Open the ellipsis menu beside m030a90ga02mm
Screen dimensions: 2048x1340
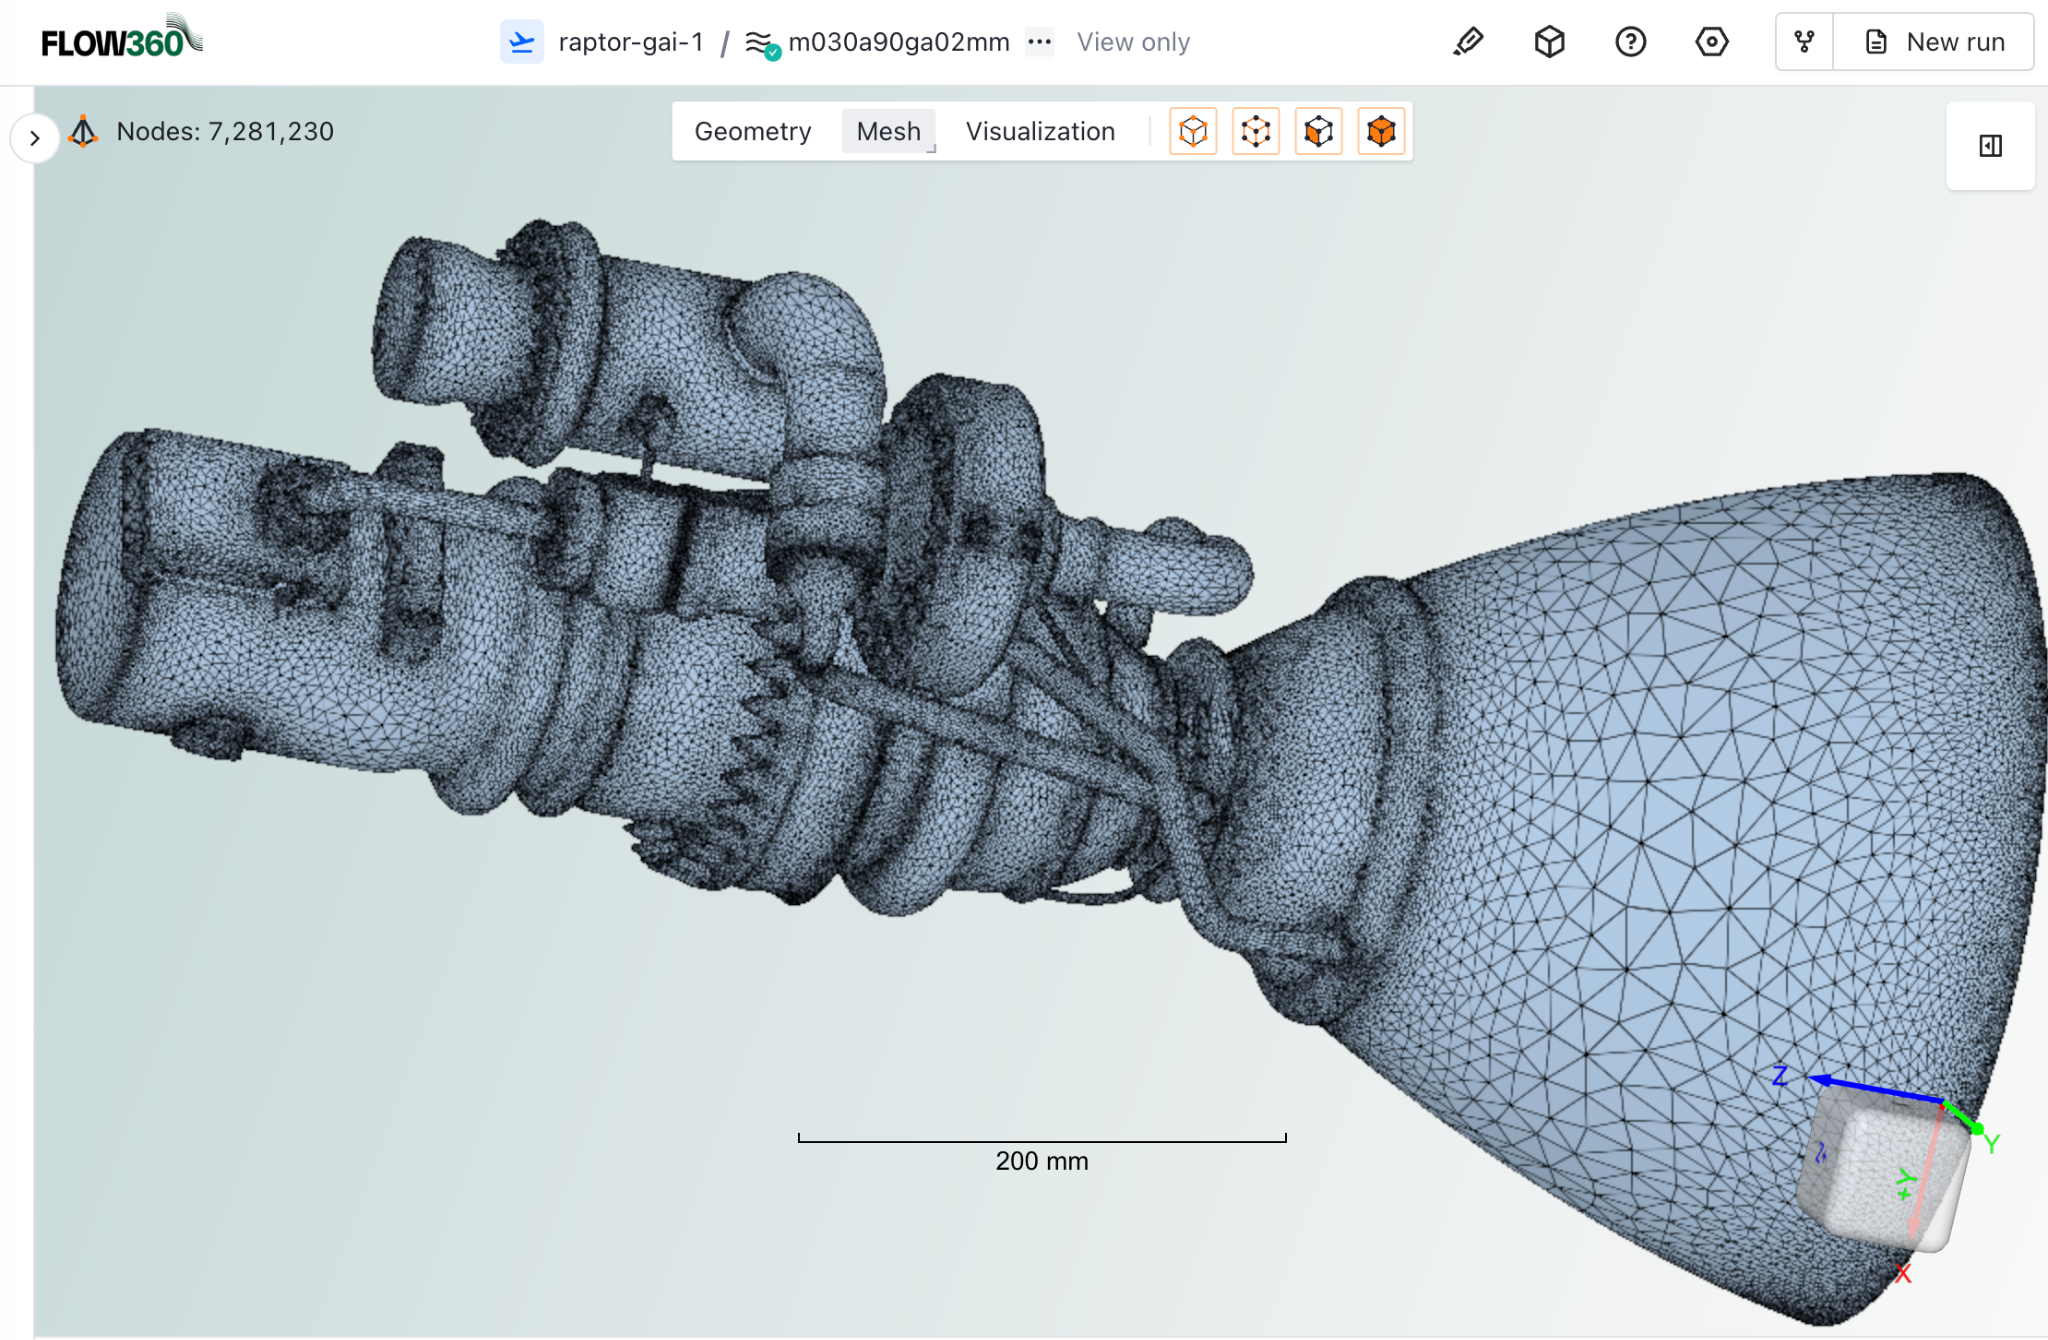1040,42
